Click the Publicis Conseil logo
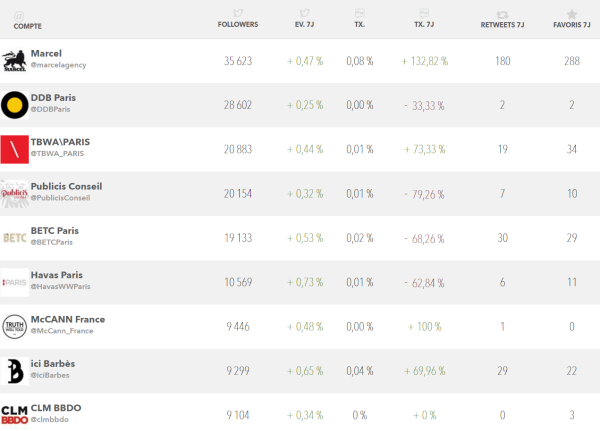 (15, 193)
